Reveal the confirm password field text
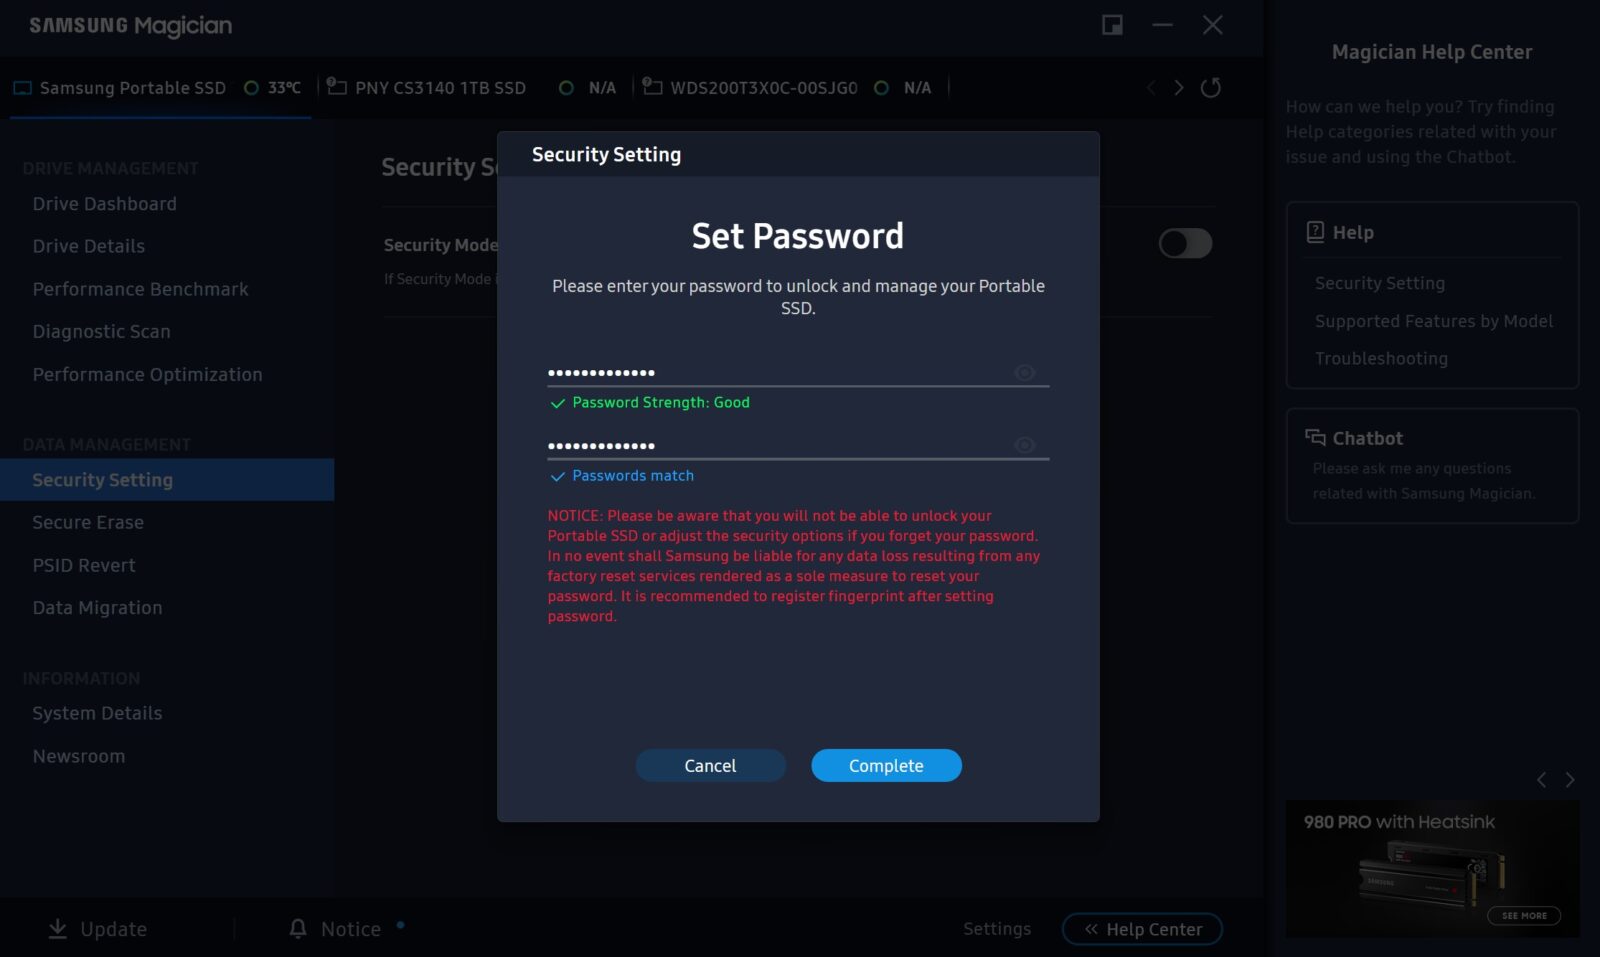Viewport: 1600px width, 957px height. (1024, 445)
